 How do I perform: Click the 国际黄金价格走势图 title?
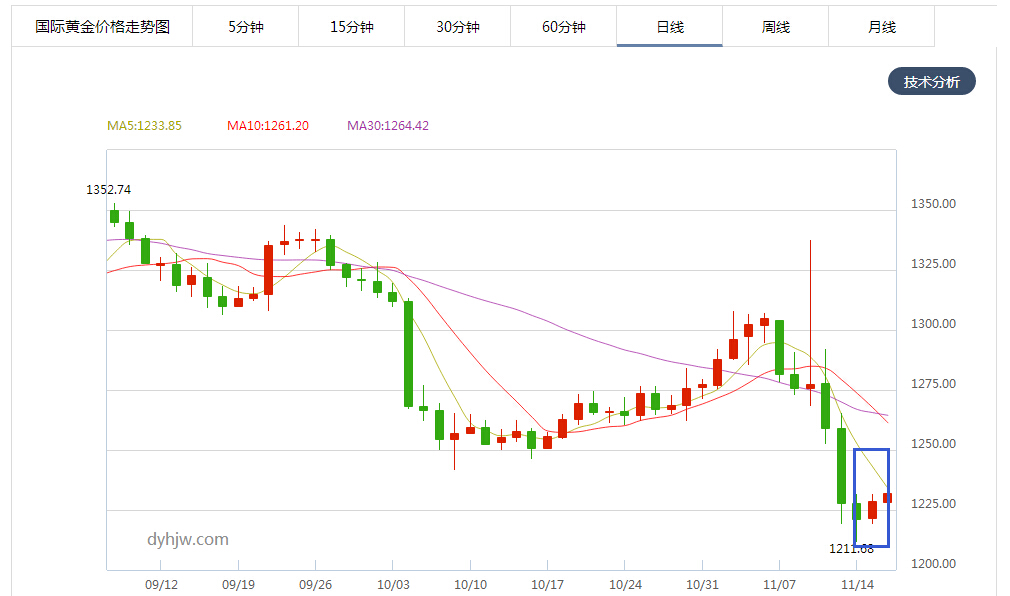(102, 27)
